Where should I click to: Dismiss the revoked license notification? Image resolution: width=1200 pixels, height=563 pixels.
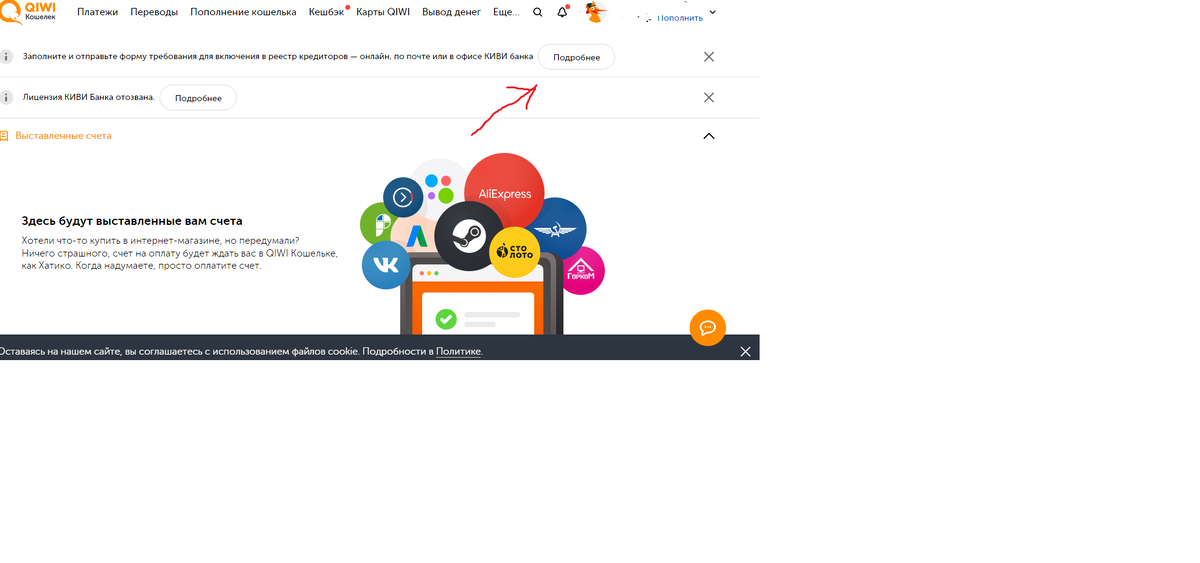(x=709, y=98)
